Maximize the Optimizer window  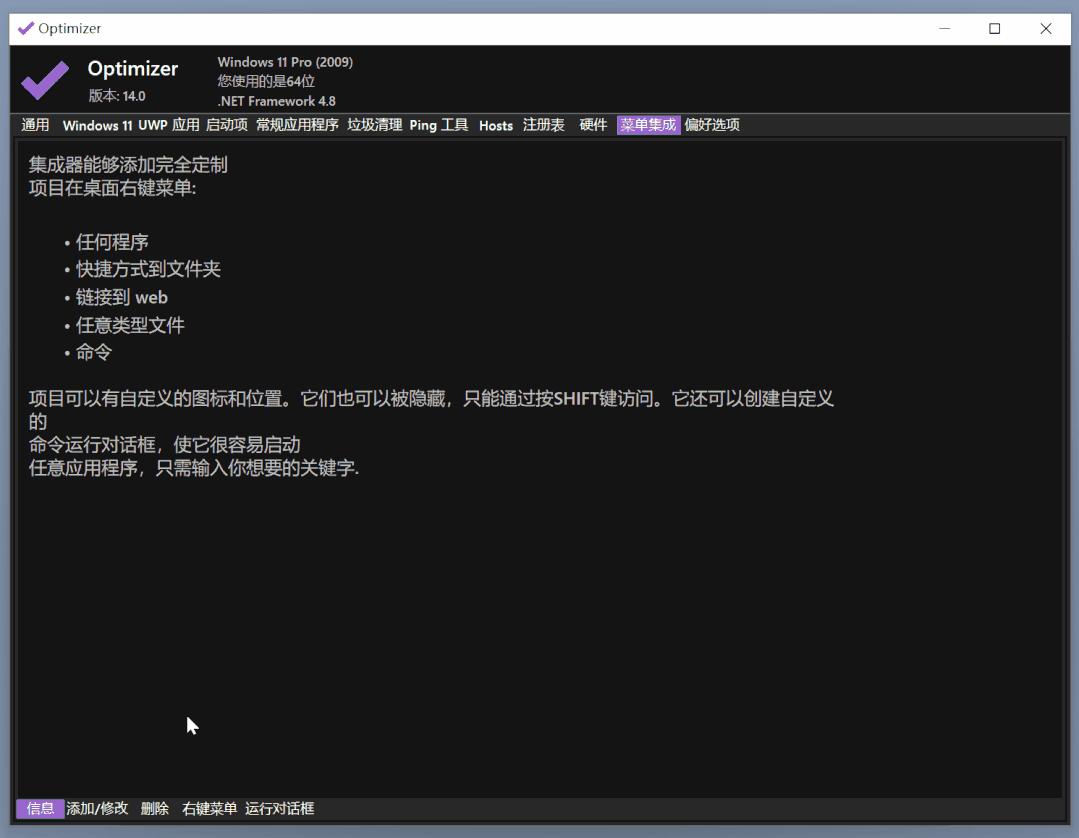pyautogui.click(x=994, y=28)
